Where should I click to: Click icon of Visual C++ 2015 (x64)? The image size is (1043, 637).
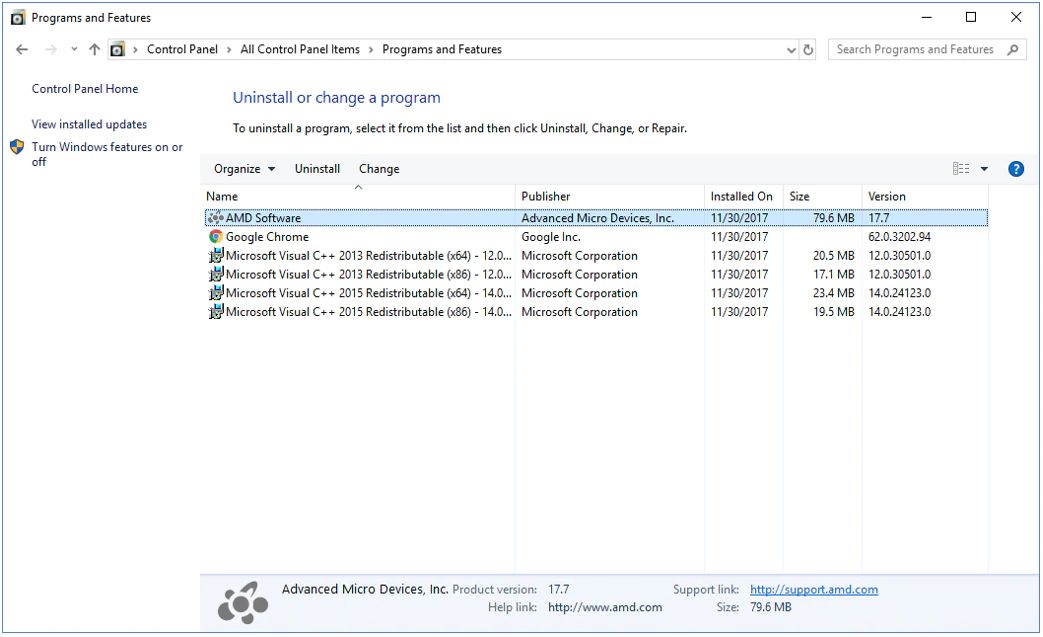pos(215,293)
